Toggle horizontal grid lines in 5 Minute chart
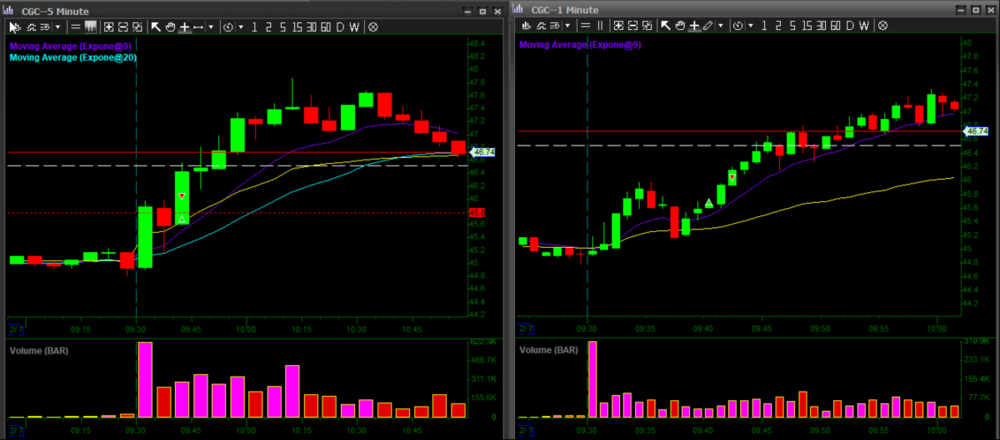The image size is (1000, 440). (75, 26)
